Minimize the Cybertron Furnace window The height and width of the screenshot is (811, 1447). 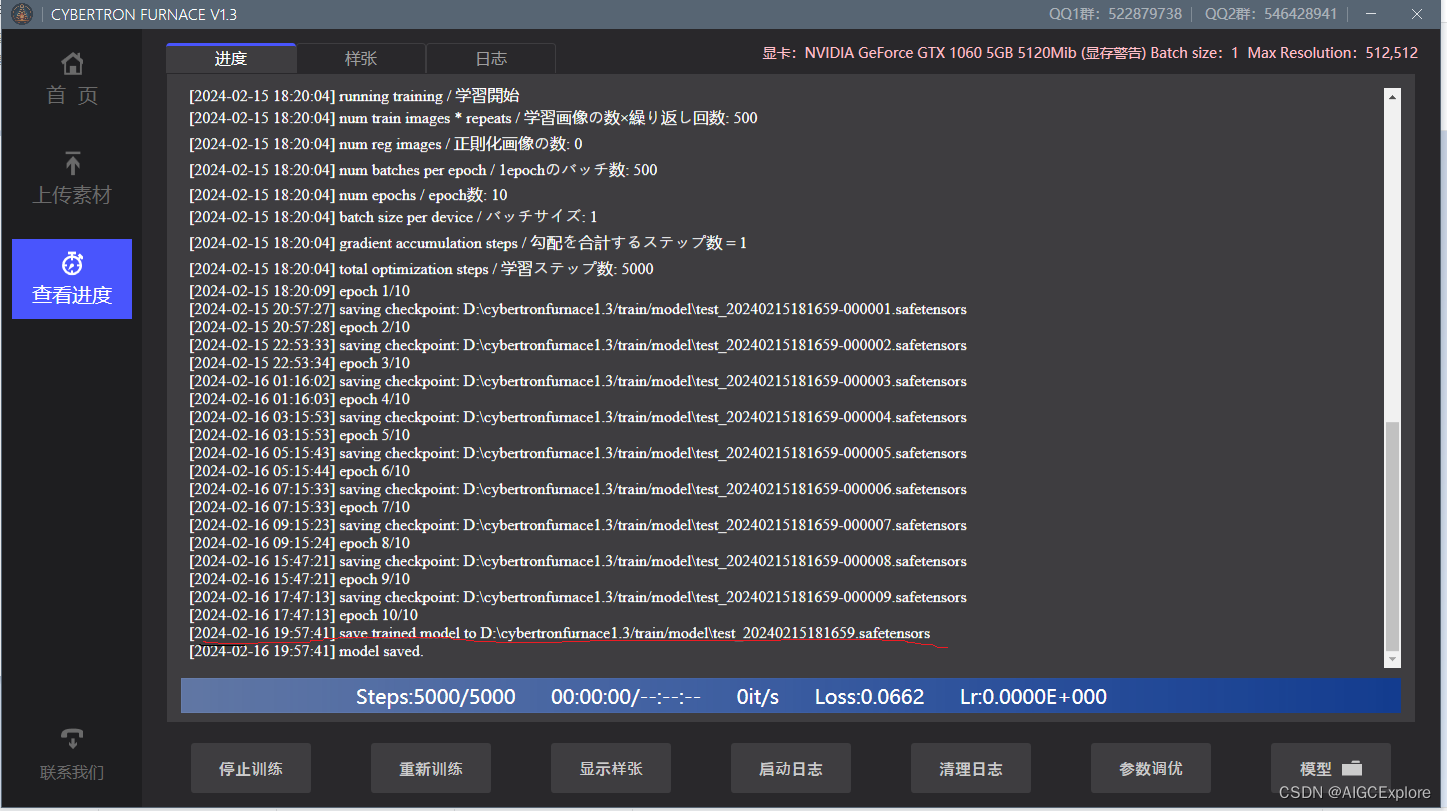pos(1369,14)
